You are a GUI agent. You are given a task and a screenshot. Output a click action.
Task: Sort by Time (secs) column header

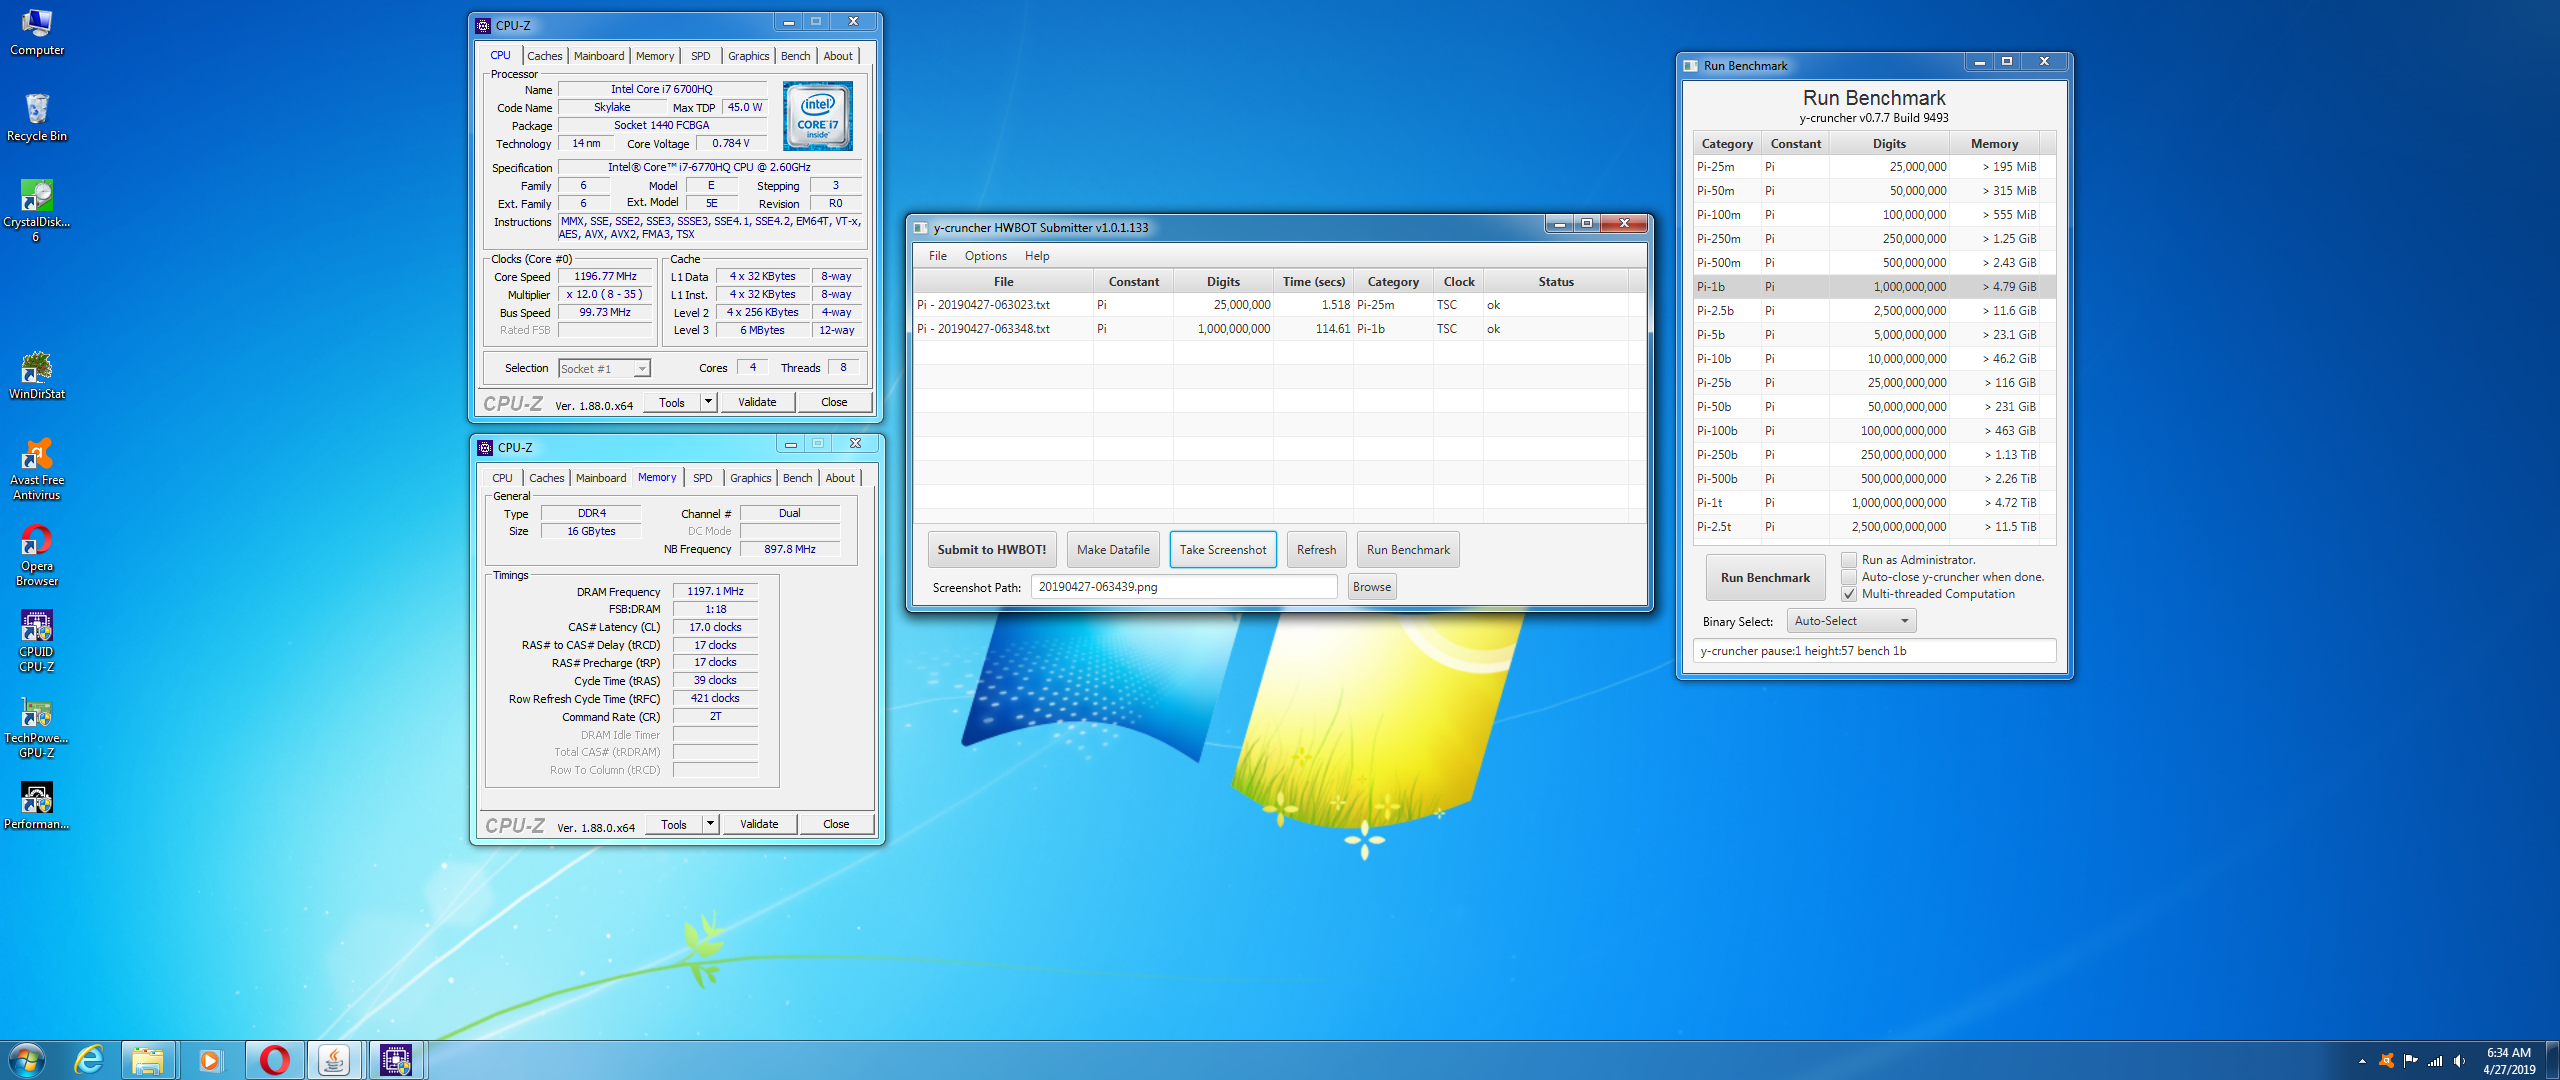[1314, 282]
